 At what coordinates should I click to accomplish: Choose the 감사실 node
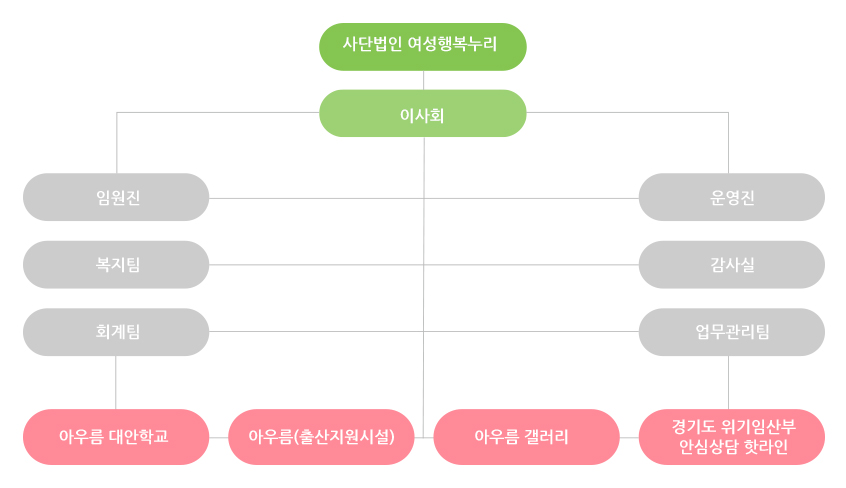732,265
